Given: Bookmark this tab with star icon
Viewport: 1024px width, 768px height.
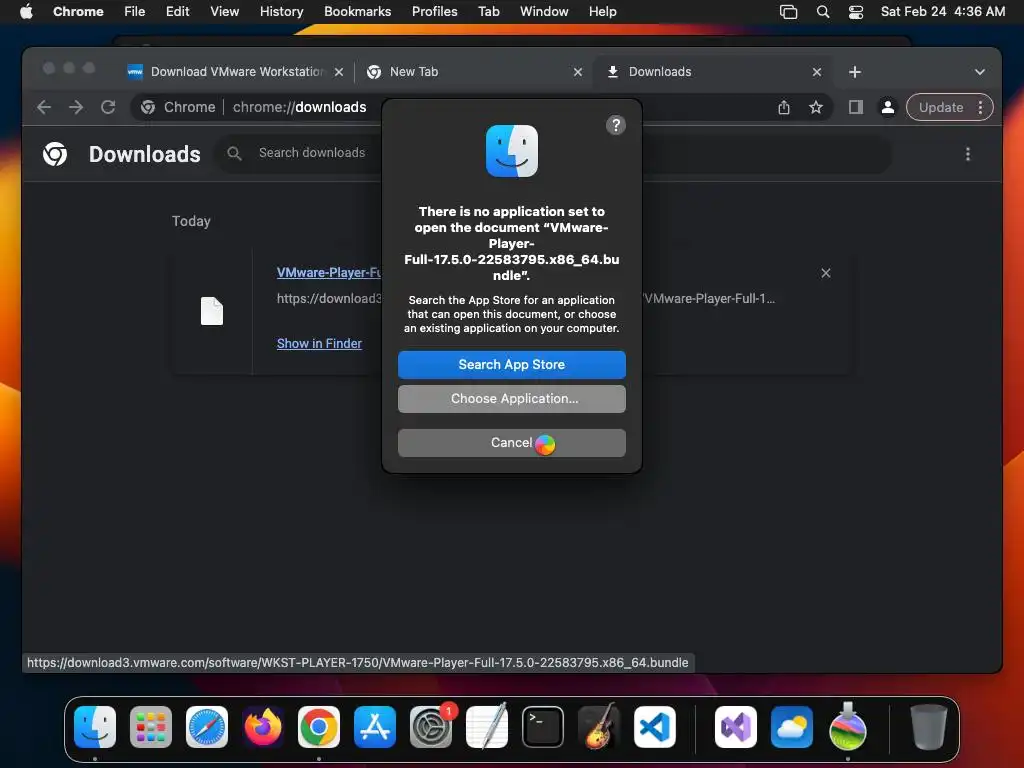Looking at the screenshot, I should [816, 107].
